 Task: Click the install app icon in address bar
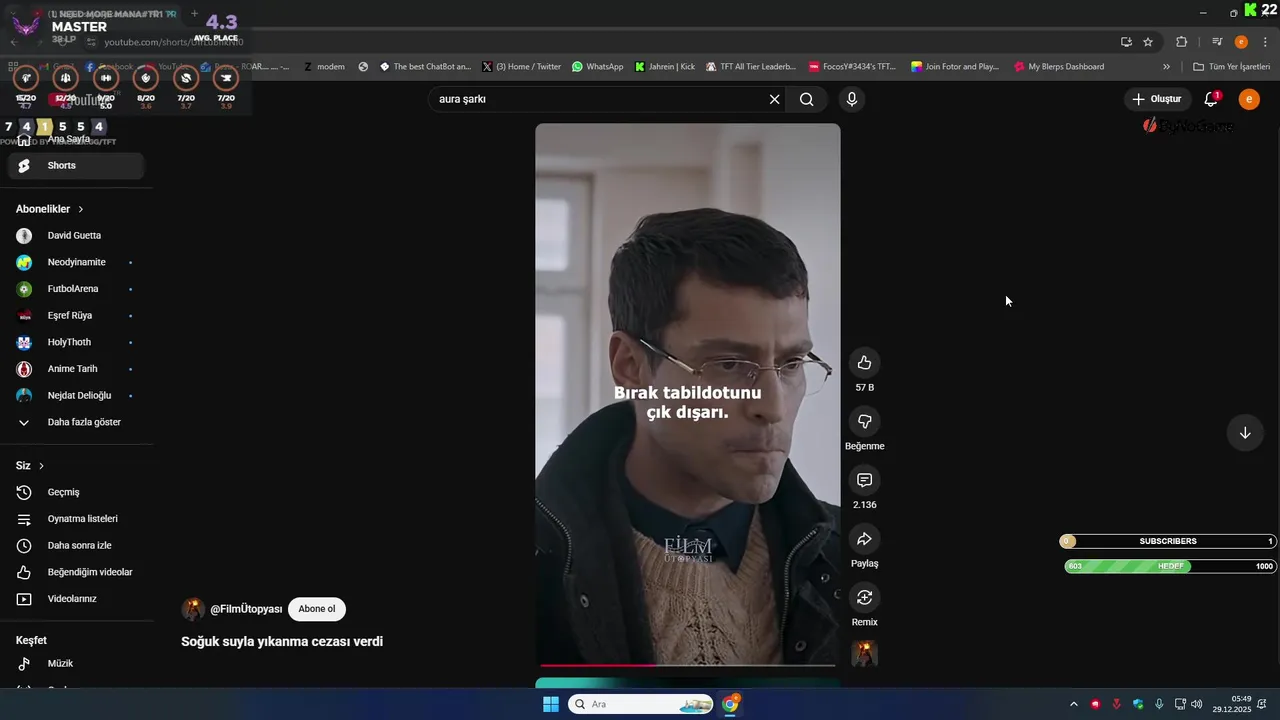pyautogui.click(x=1126, y=42)
